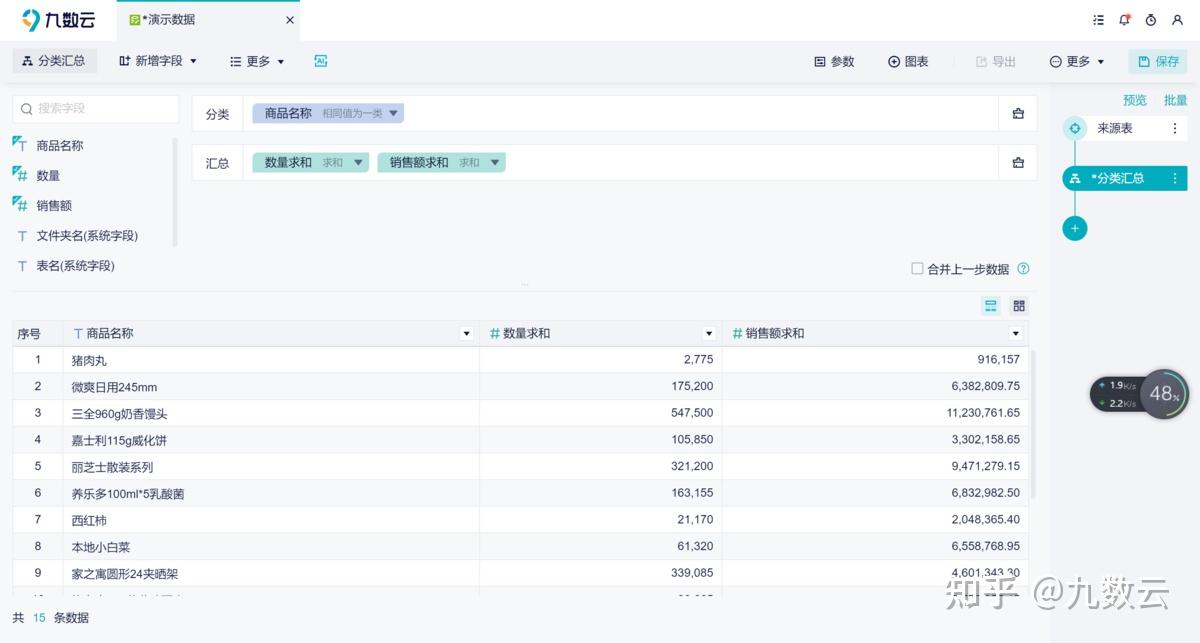
Task: Click the 保存 button
Action: (1158, 61)
